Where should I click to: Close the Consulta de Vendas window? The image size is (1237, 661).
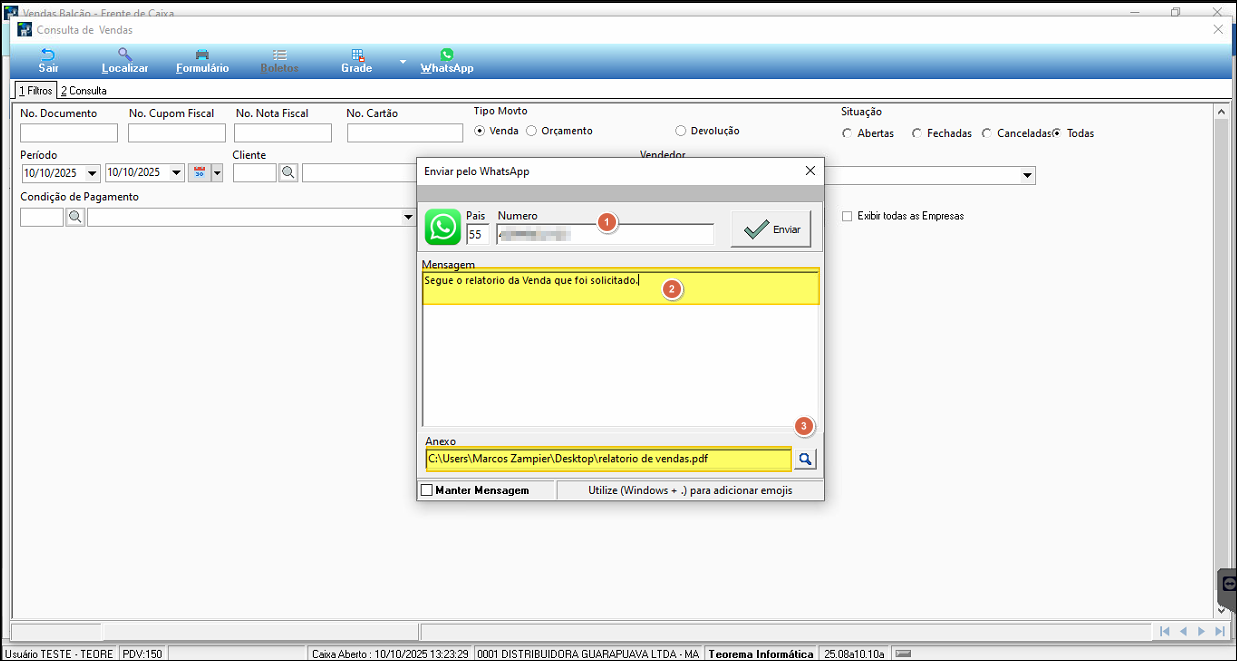(1218, 30)
